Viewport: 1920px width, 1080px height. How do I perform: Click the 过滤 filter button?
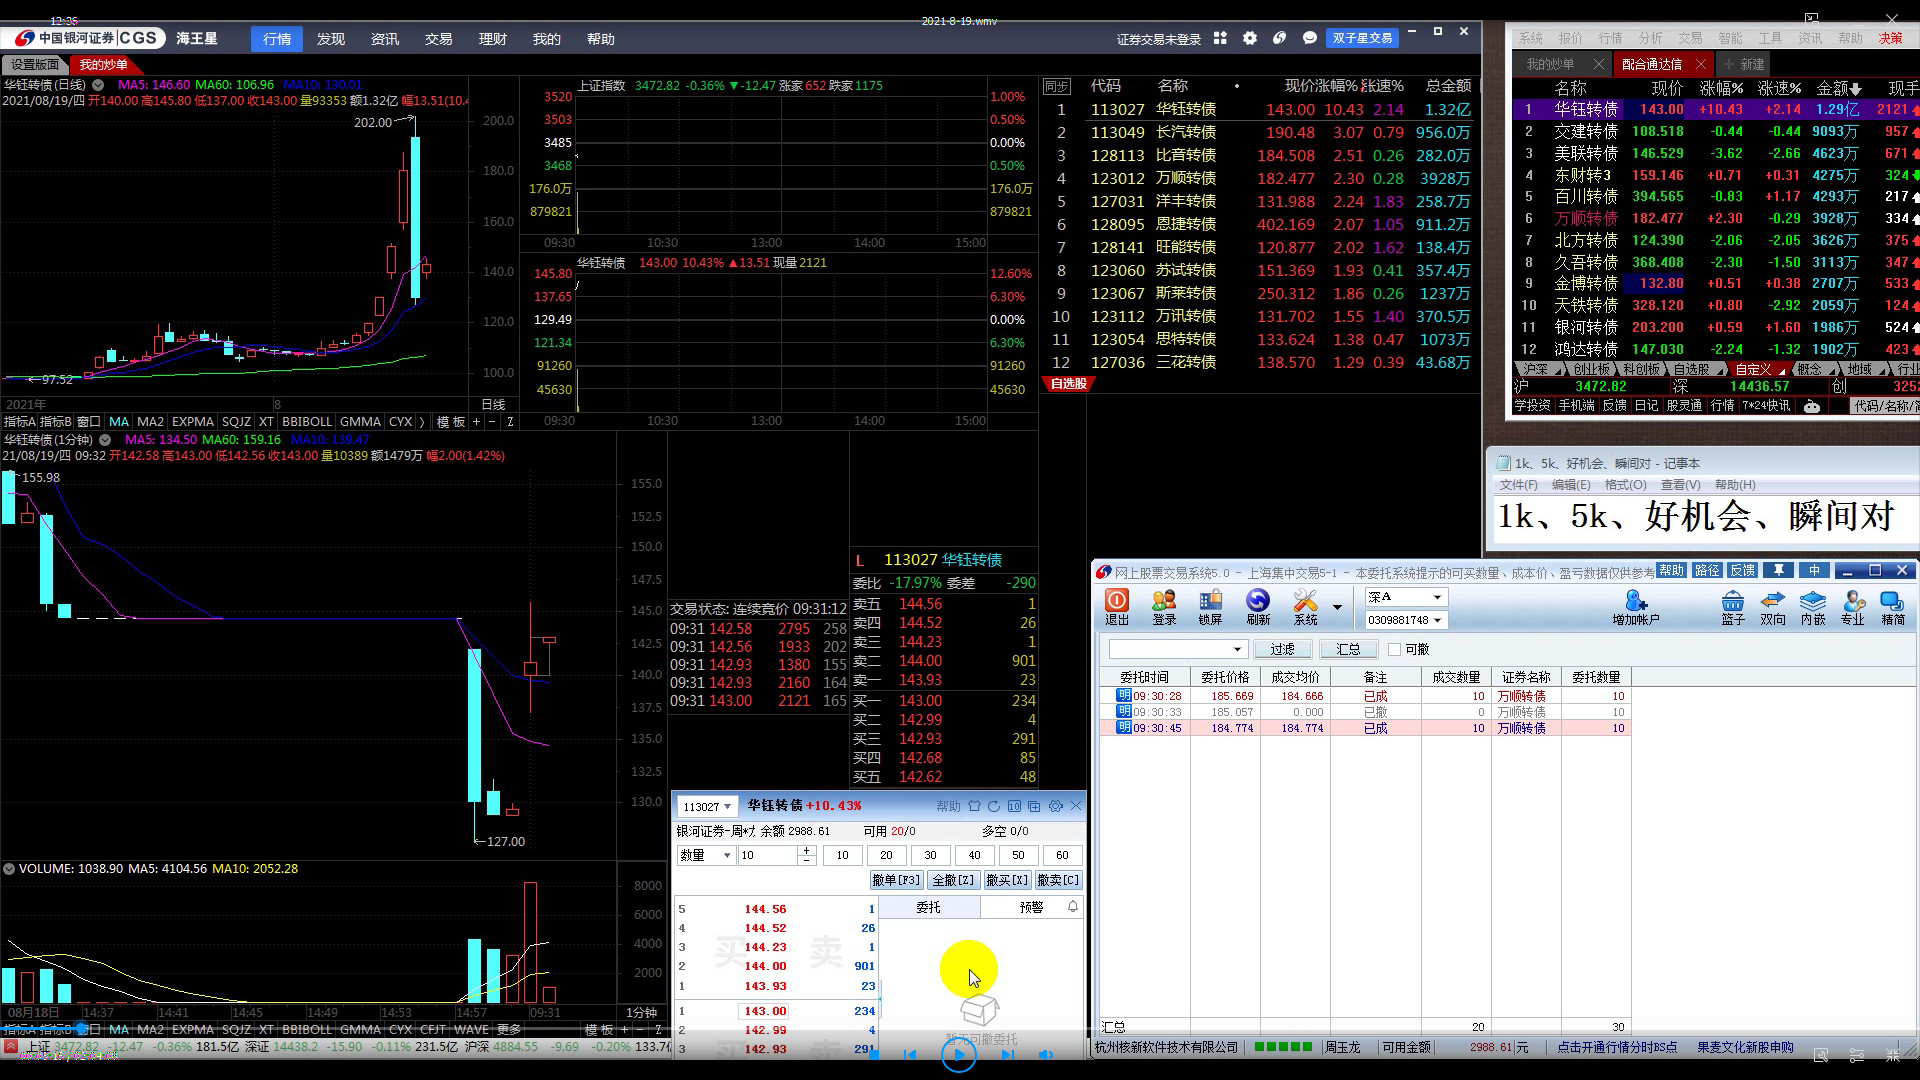1283,649
